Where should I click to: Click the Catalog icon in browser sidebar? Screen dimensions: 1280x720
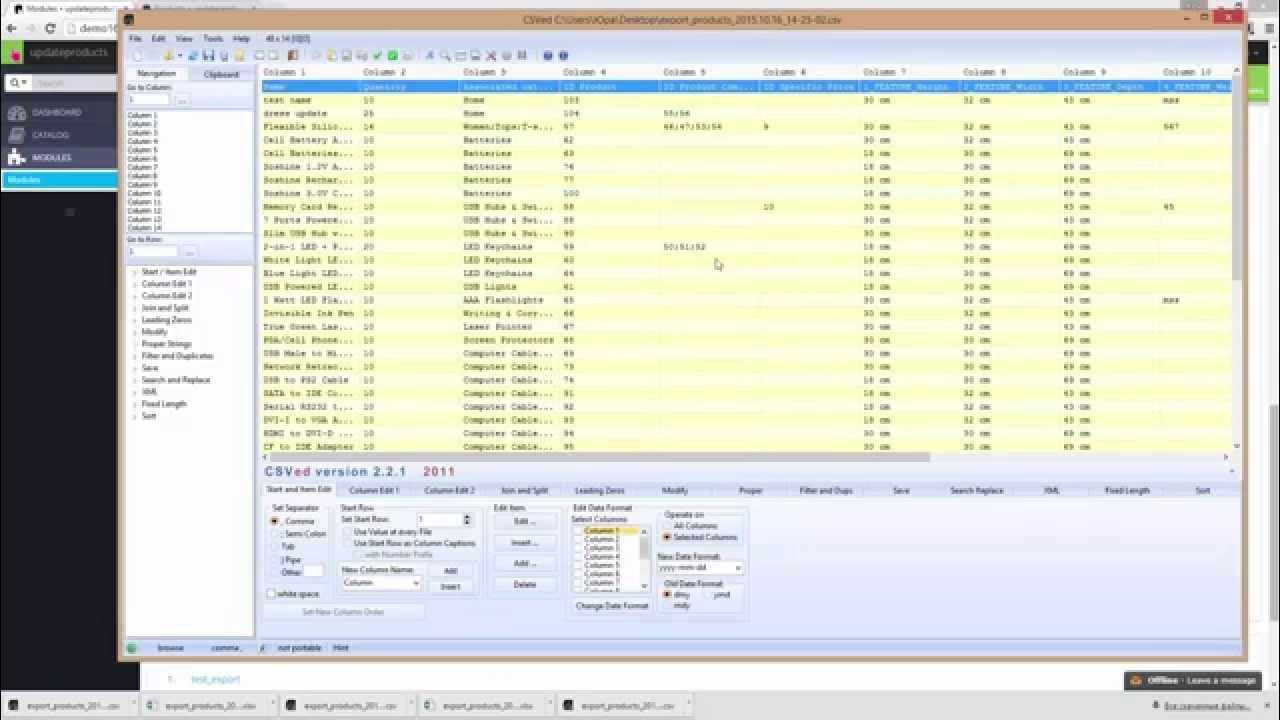(x=16, y=135)
